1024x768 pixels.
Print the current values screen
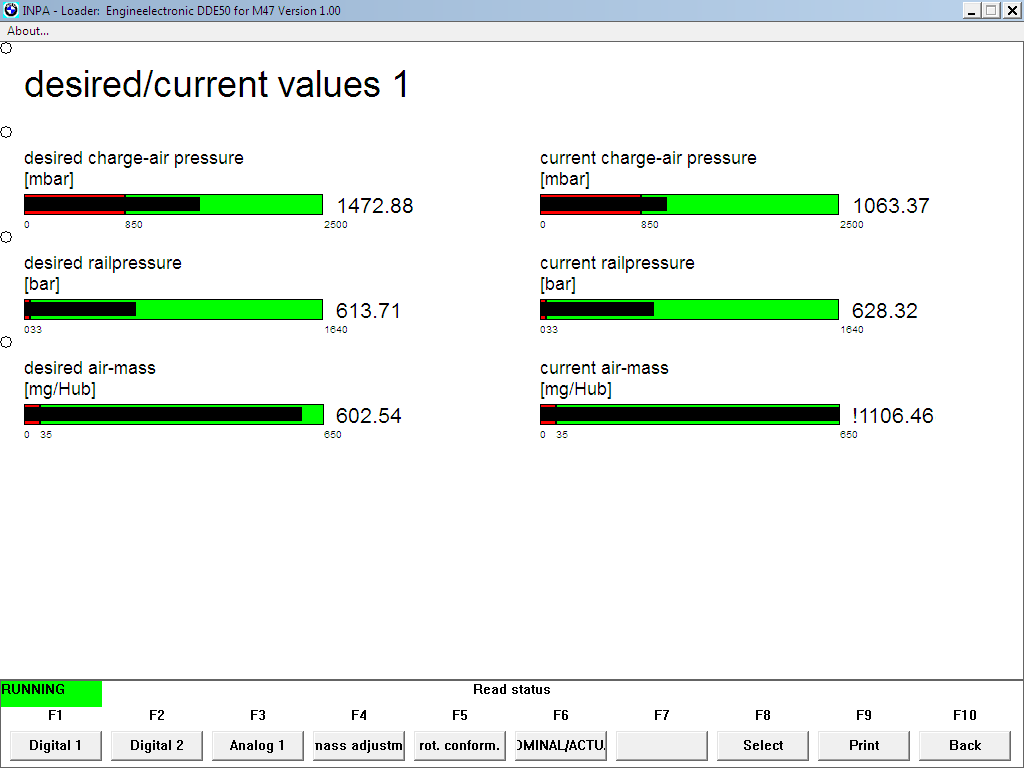864,745
